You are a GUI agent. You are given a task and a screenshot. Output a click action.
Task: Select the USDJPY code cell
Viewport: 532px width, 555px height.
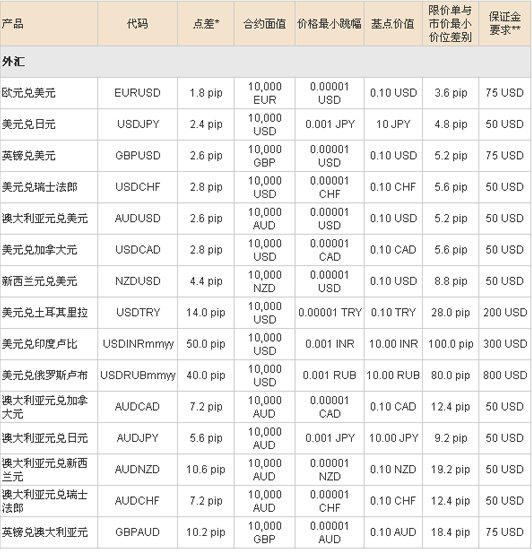coord(138,125)
